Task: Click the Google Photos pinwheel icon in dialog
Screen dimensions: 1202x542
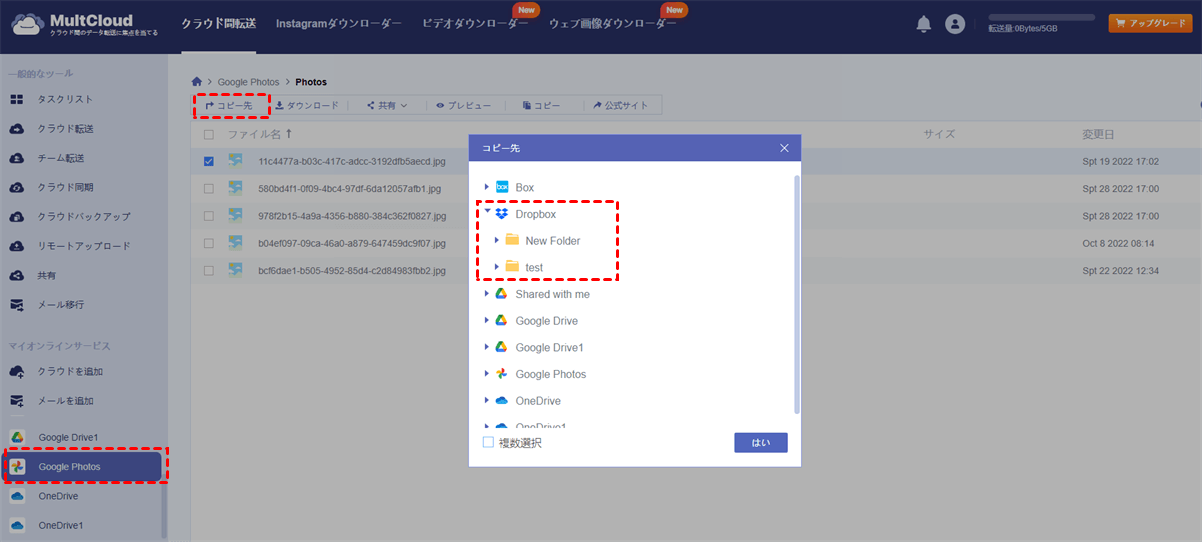Action: coord(502,374)
